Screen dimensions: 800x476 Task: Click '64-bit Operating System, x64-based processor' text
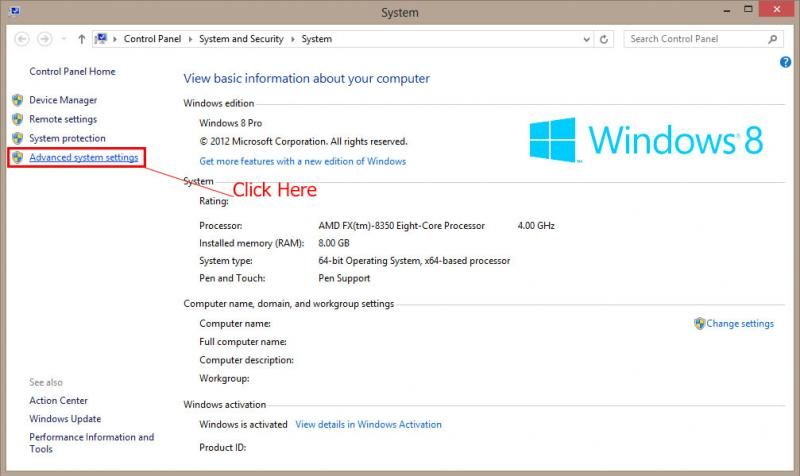click(414, 261)
